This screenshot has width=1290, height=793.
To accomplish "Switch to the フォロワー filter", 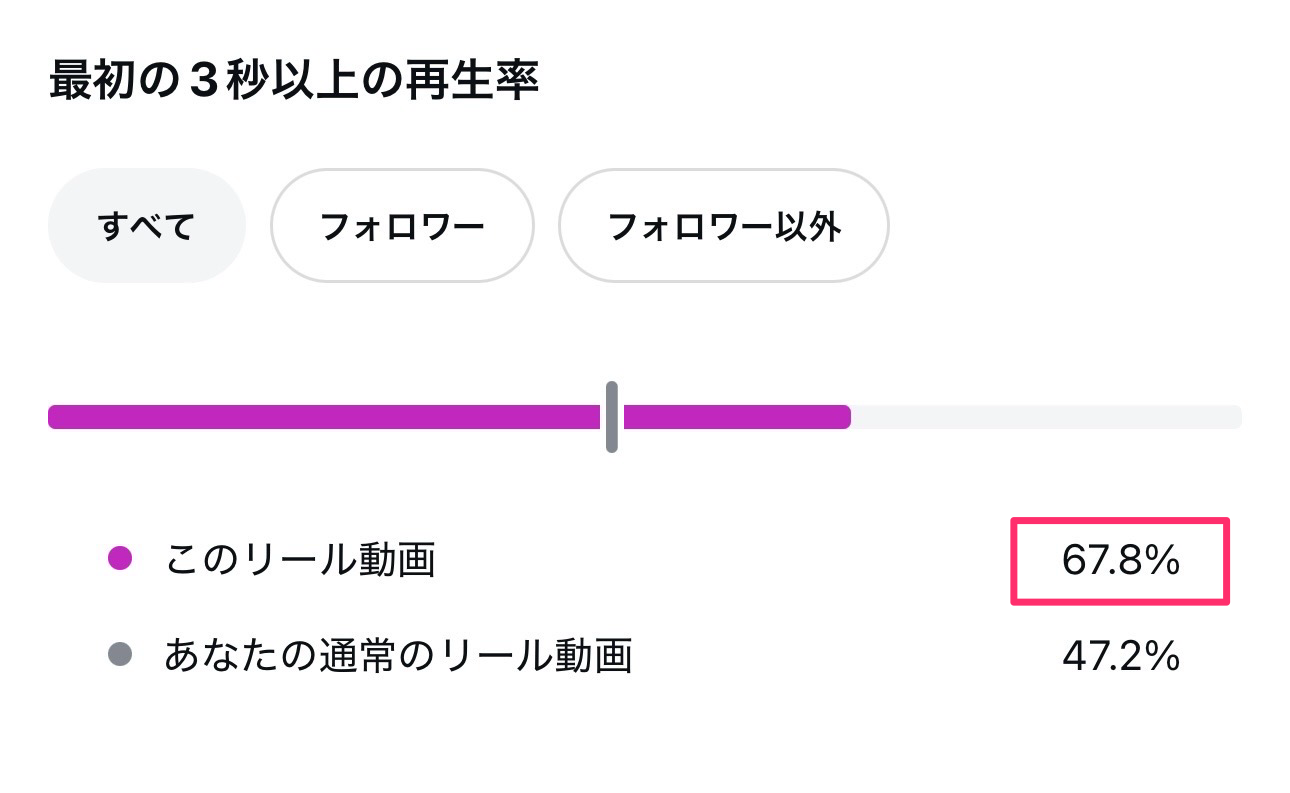I will click(x=402, y=226).
